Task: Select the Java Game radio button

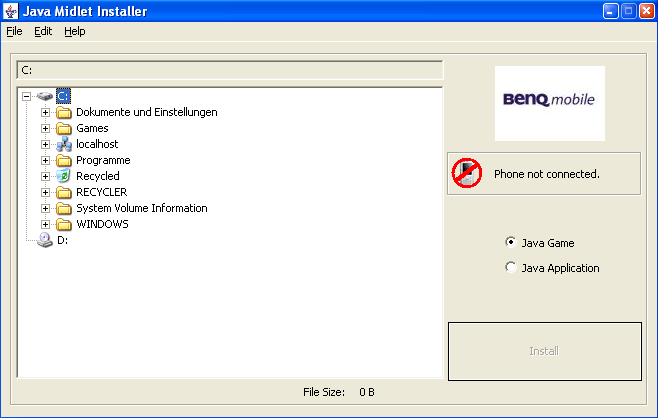Action: (x=512, y=242)
